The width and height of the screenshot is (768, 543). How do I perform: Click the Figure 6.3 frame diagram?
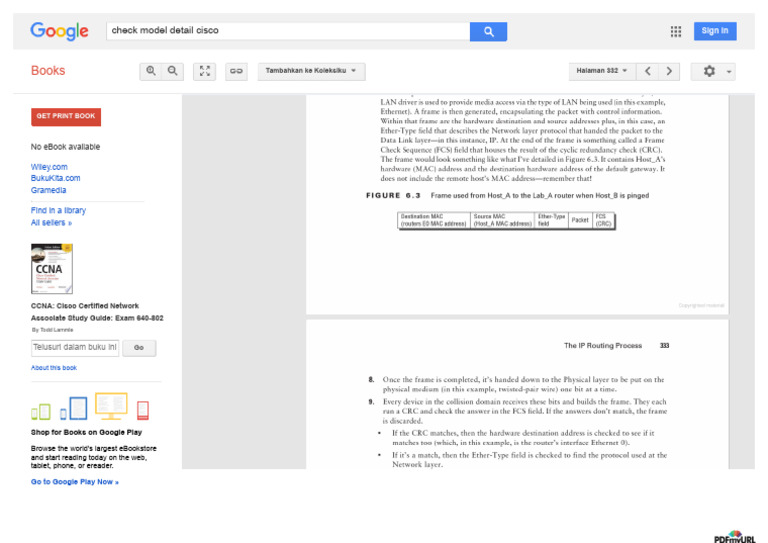506,220
